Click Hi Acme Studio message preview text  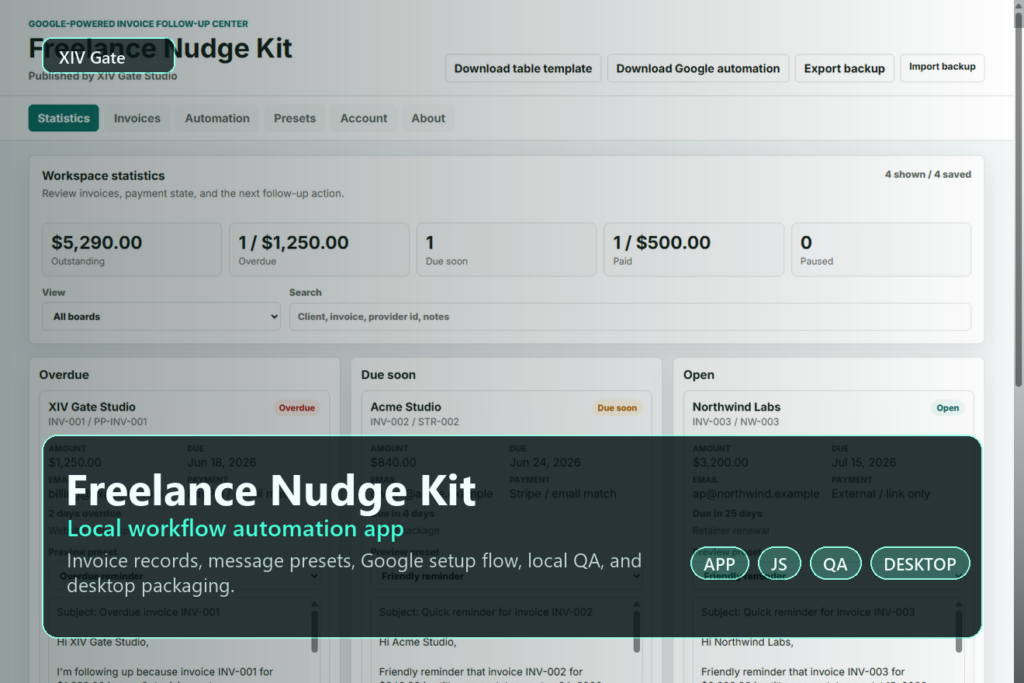tap(417, 642)
